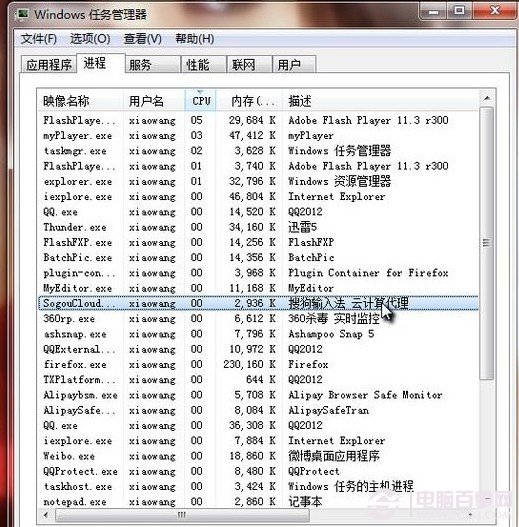Click the Ashampoo Snap 5 description
The image size is (519, 527).
331,334
